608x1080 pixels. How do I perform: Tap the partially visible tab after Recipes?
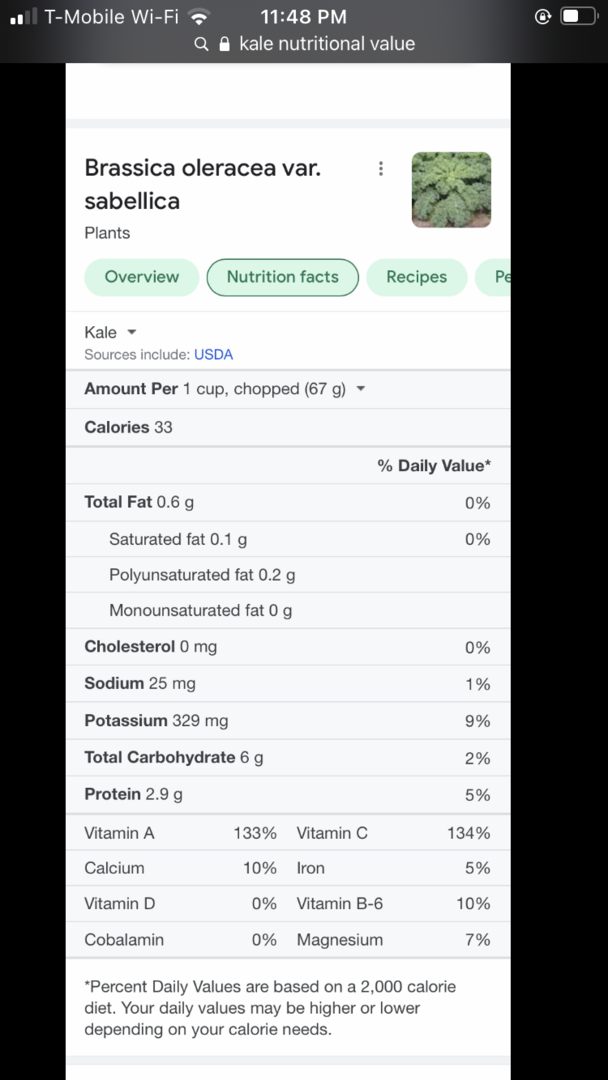493,277
